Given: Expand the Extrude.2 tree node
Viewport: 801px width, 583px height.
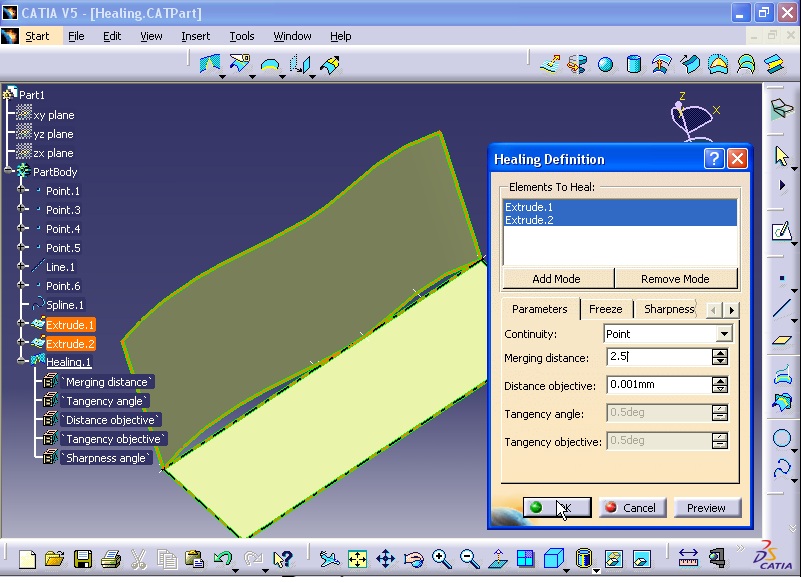Looking at the screenshot, I should [x=21, y=342].
